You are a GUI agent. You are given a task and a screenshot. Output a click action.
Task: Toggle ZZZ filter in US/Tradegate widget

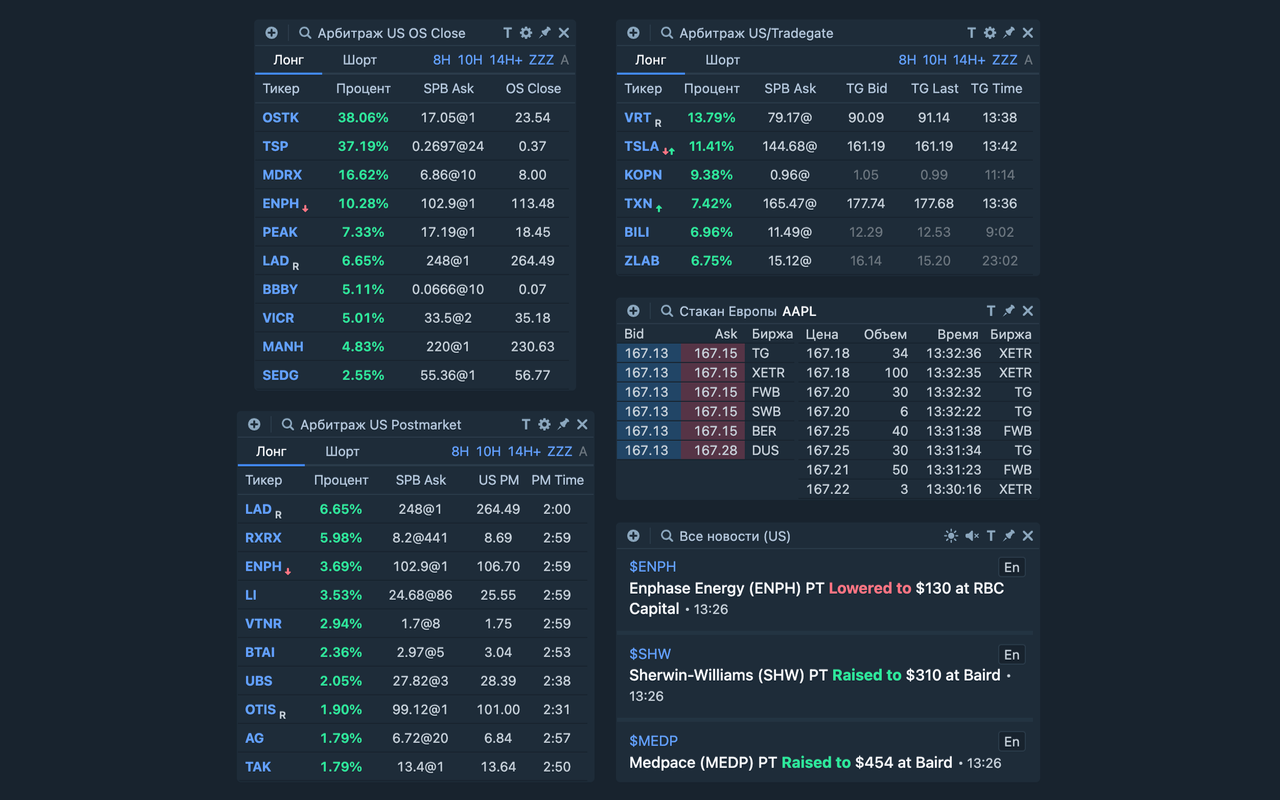[1005, 60]
